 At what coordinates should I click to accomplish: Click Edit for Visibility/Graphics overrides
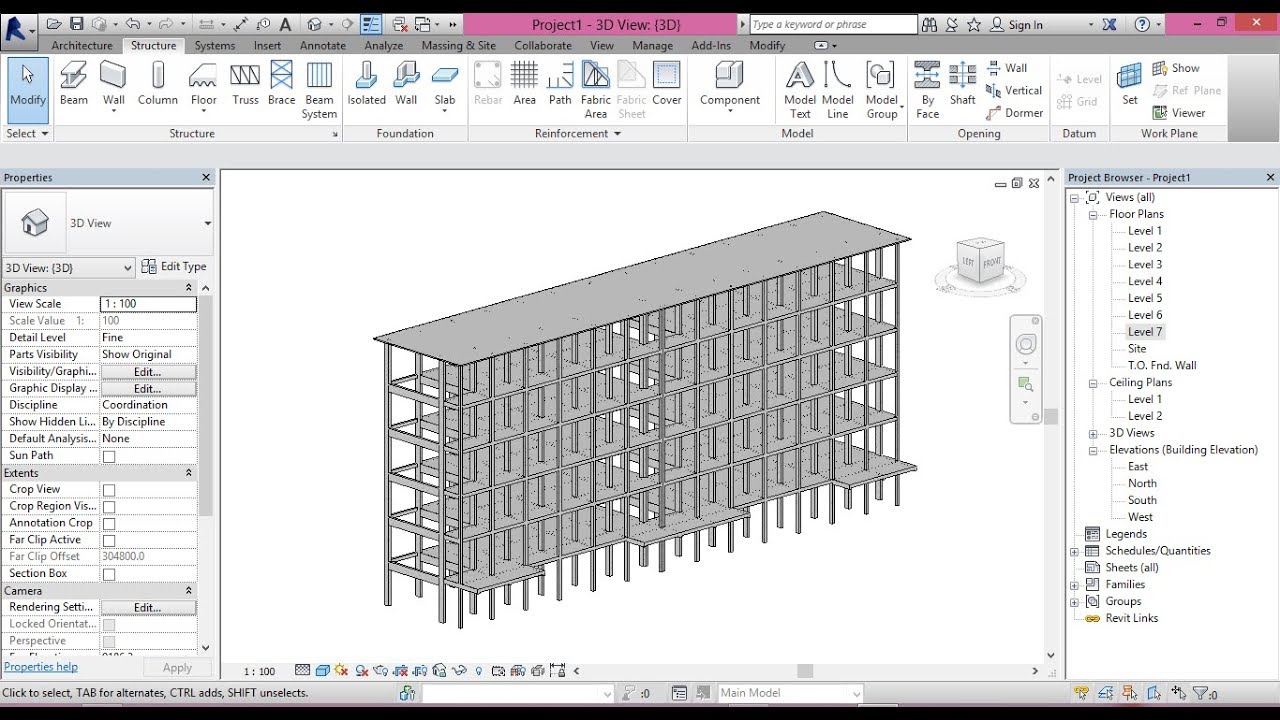148,372
